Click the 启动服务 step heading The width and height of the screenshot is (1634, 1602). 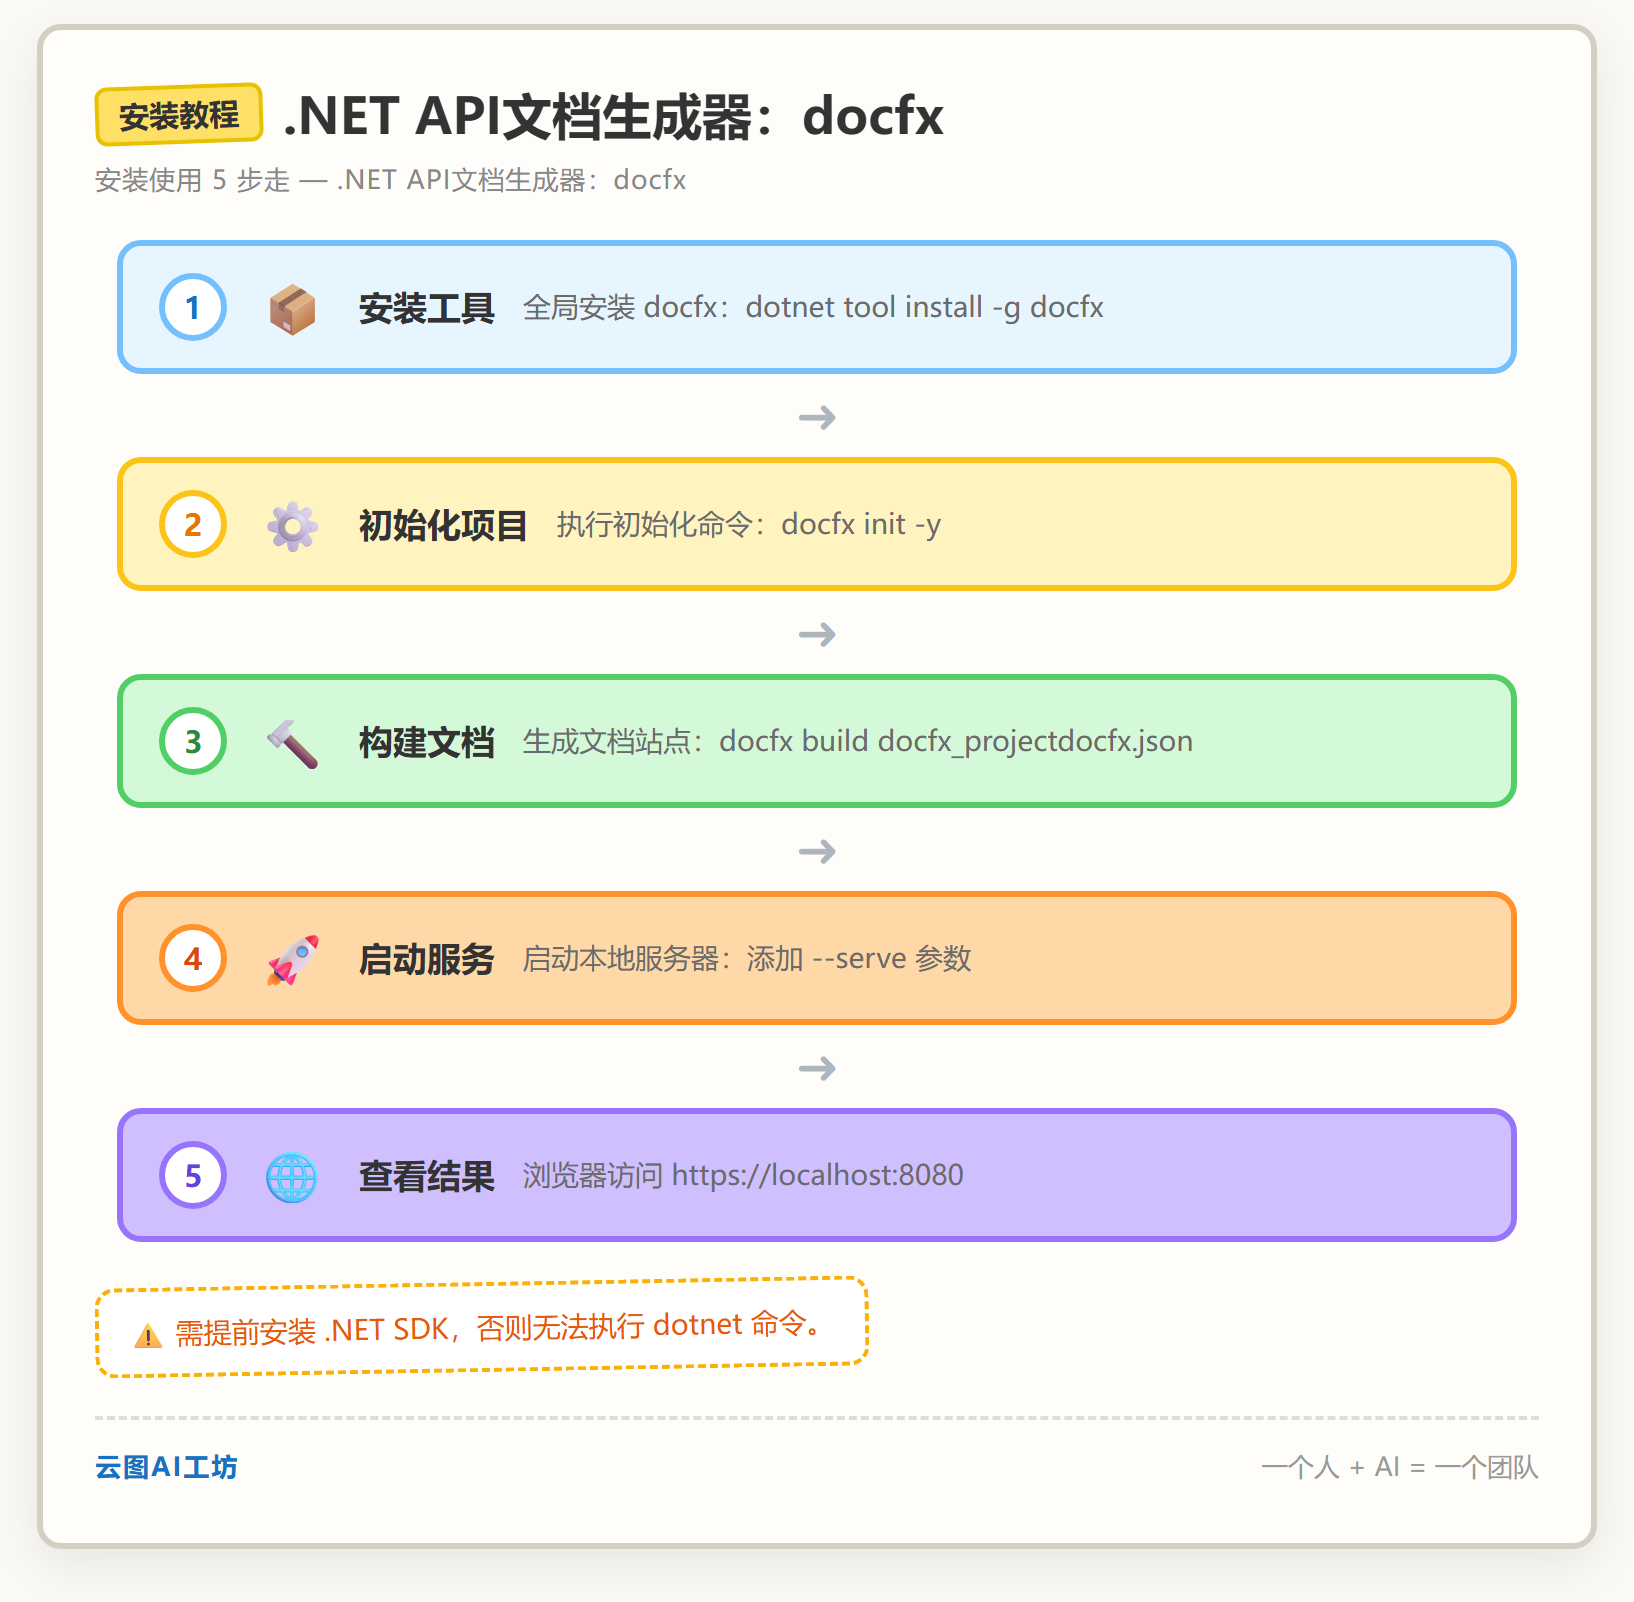click(427, 959)
